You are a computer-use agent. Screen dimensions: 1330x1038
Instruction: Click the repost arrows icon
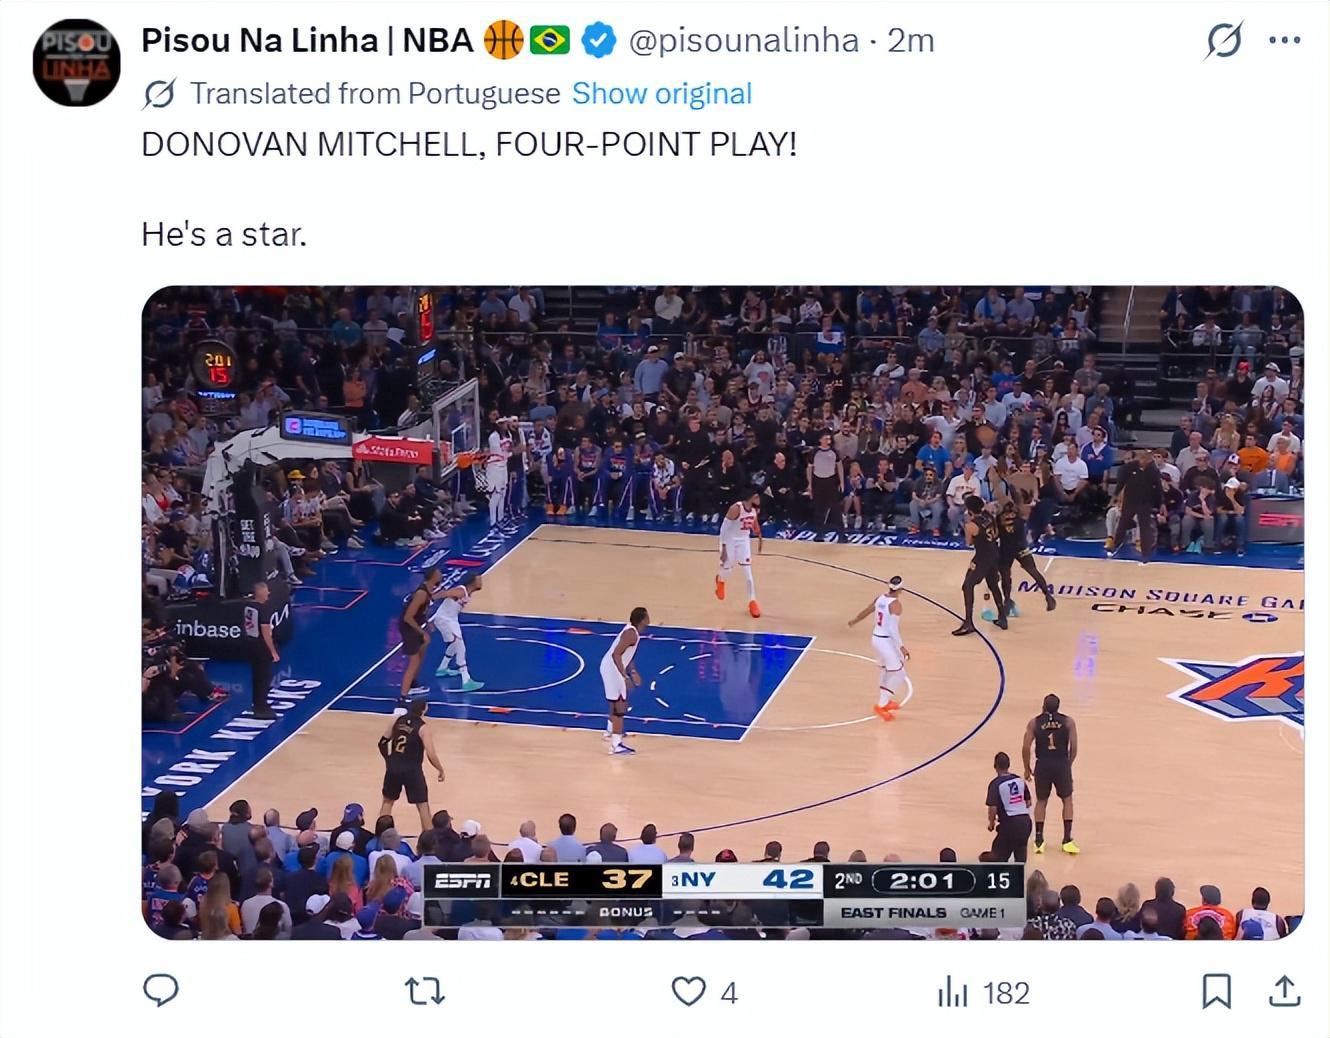(424, 991)
